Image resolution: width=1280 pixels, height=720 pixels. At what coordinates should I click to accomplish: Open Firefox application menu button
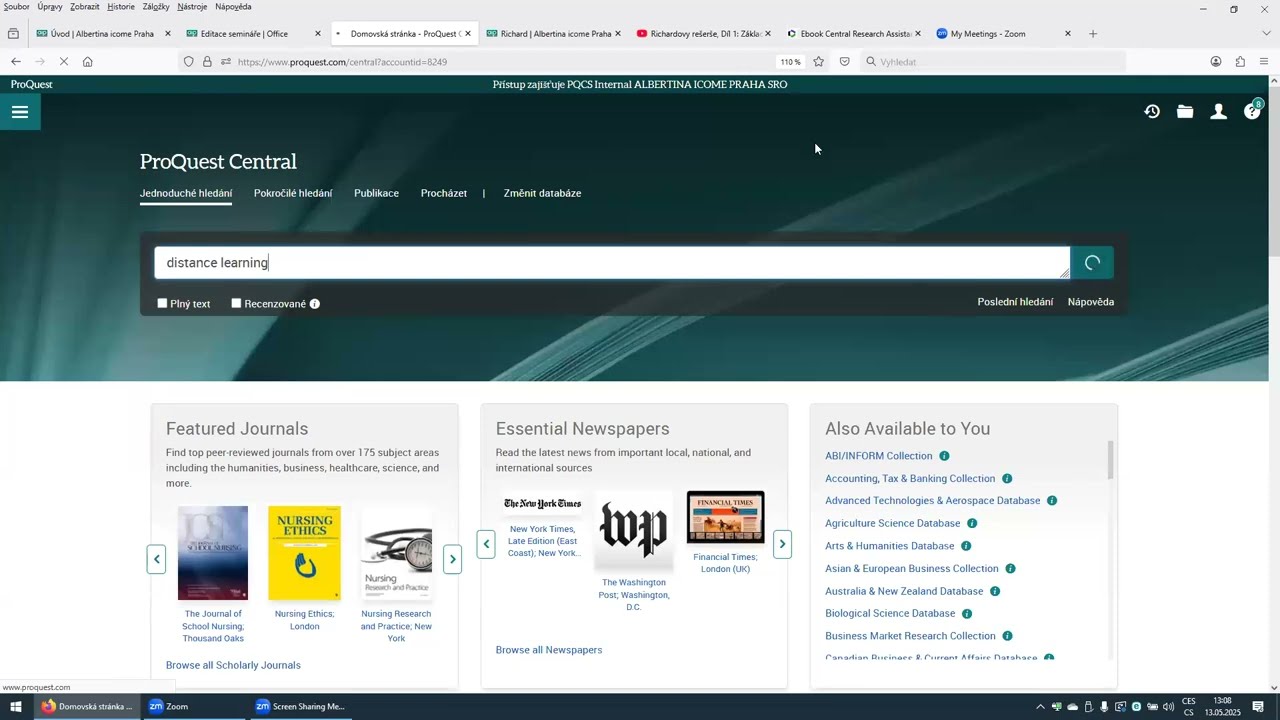click(1264, 62)
